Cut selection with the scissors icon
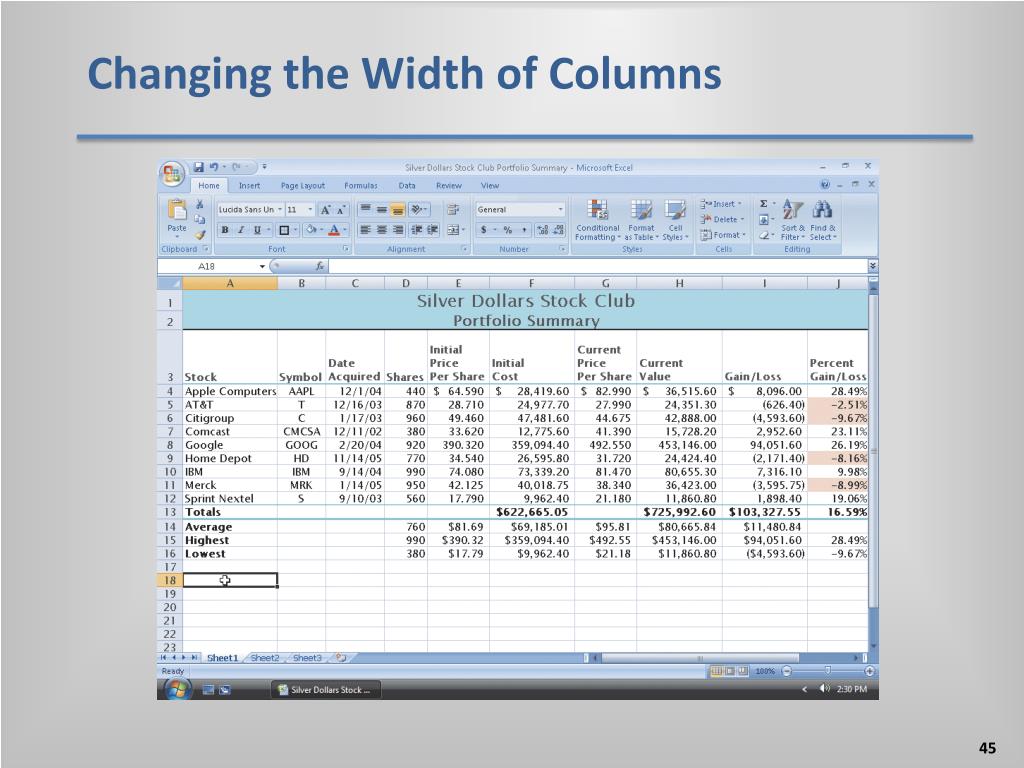Image resolution: width=1024 pixels, height=768 pixels. (x=200, y=204)
